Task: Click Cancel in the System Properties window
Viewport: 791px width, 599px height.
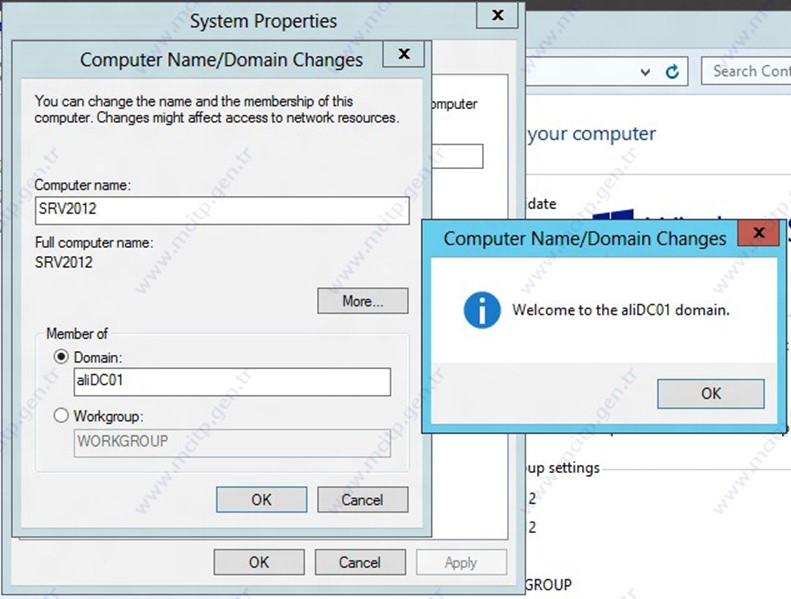Action: coord(360,562)
